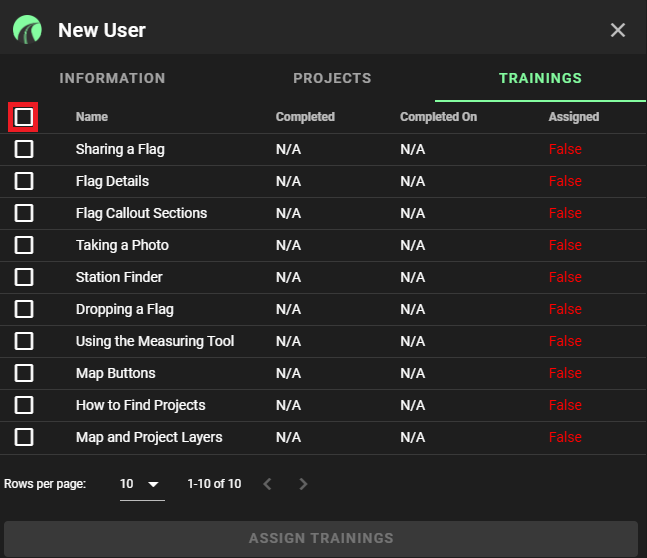
Task: Tick the Taking a Photo checkbox
Action: click(x=24, y=245)
